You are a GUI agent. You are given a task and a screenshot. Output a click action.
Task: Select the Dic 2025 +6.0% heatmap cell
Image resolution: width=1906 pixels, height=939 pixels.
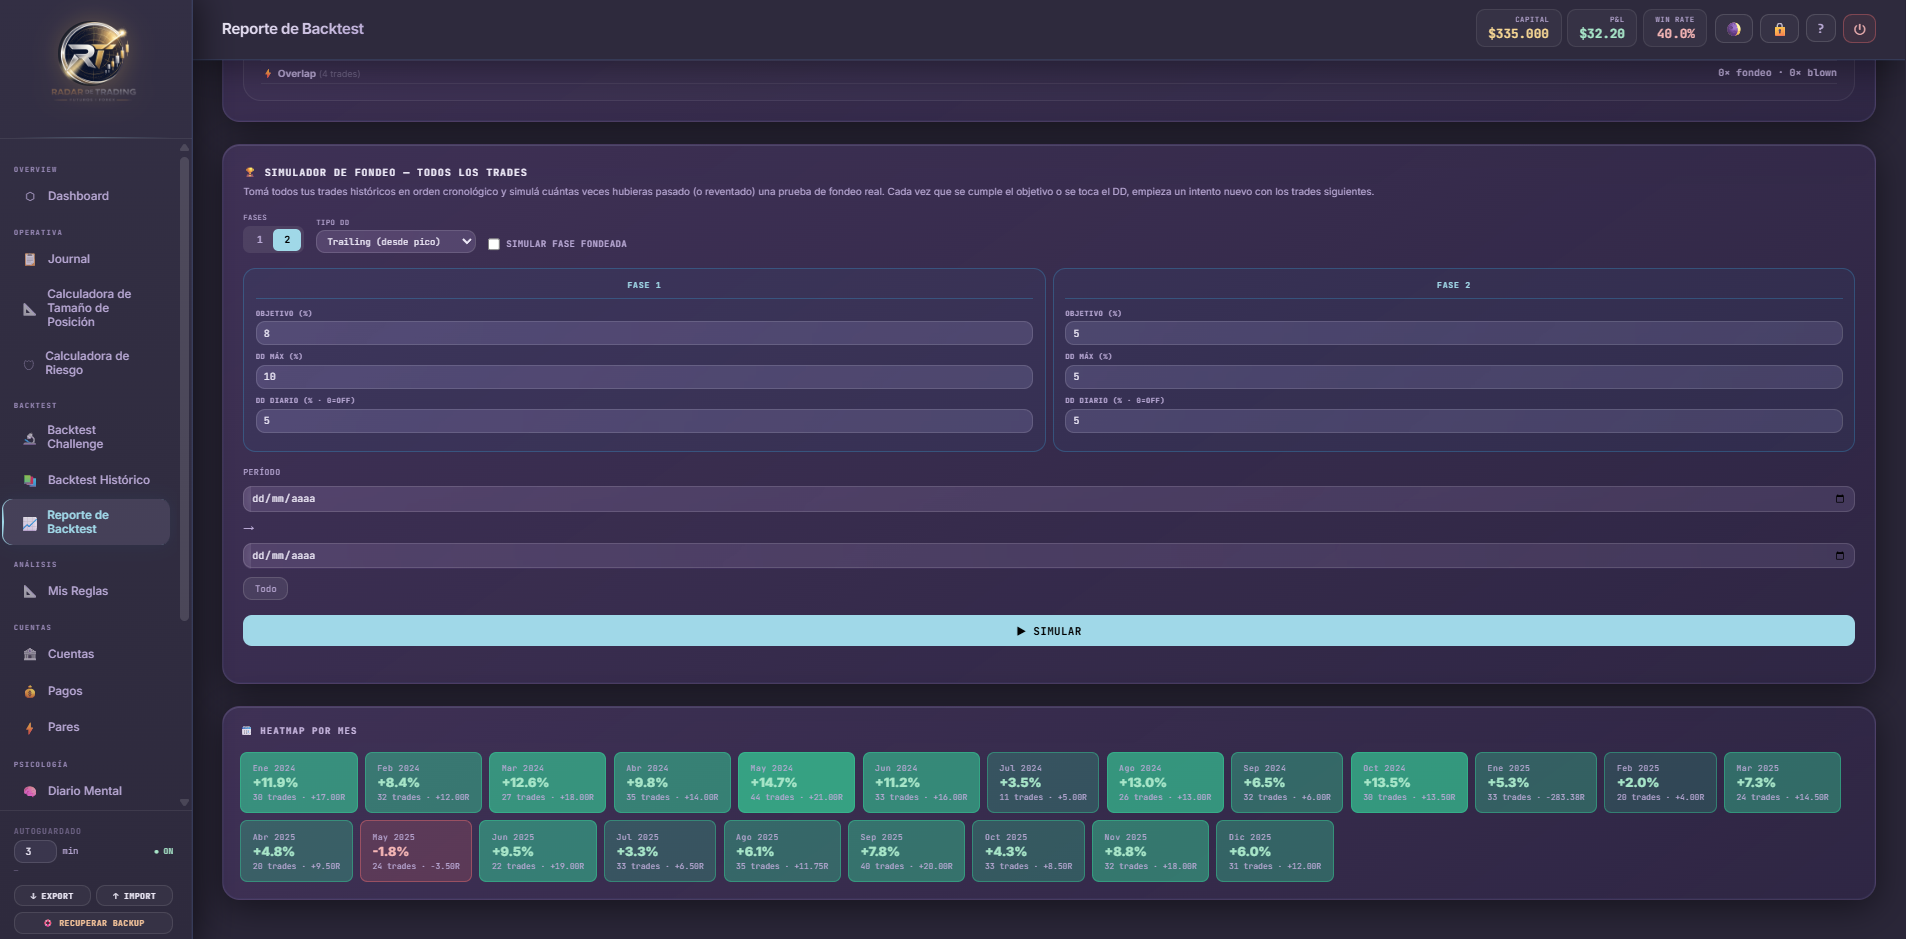tap(1275, 851)
